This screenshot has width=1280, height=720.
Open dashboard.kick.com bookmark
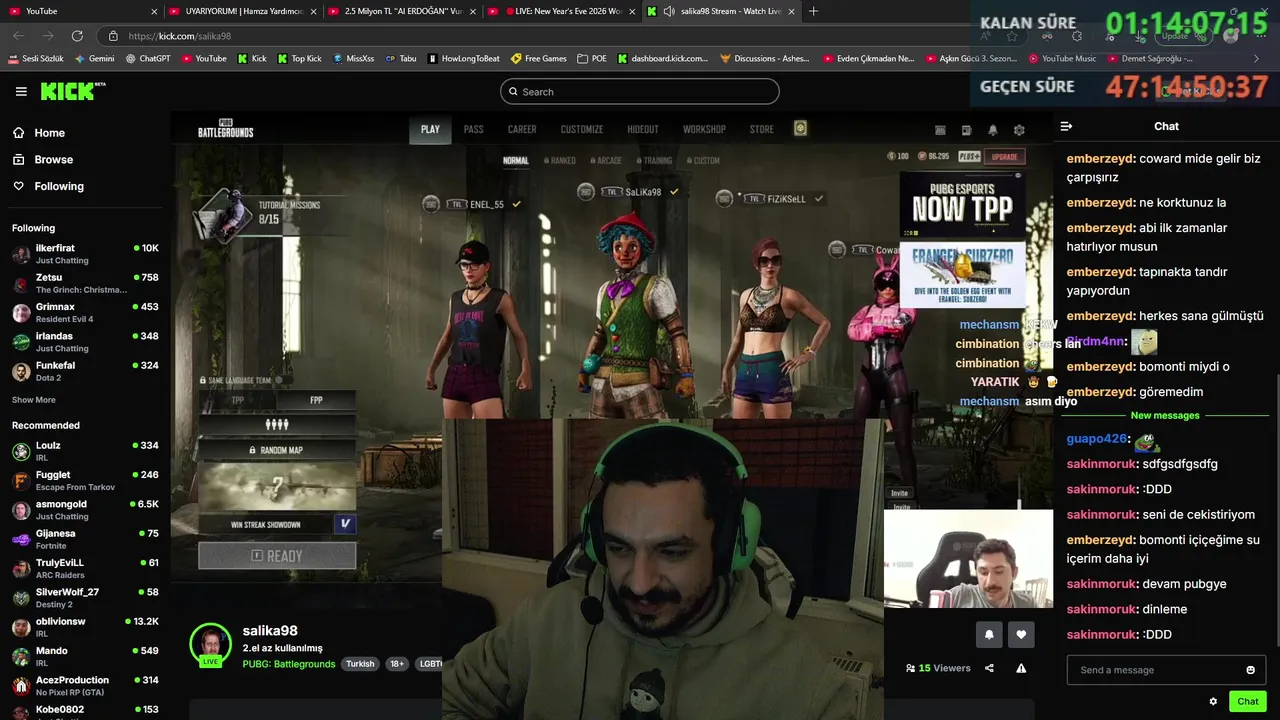[663, 59]
